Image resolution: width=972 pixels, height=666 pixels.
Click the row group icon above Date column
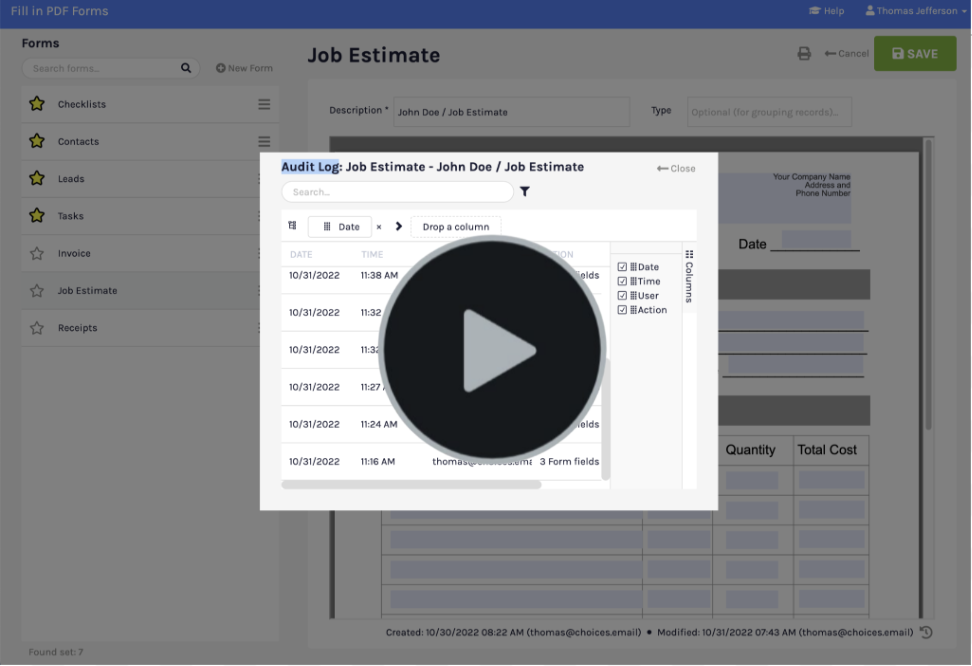[292, 226]
